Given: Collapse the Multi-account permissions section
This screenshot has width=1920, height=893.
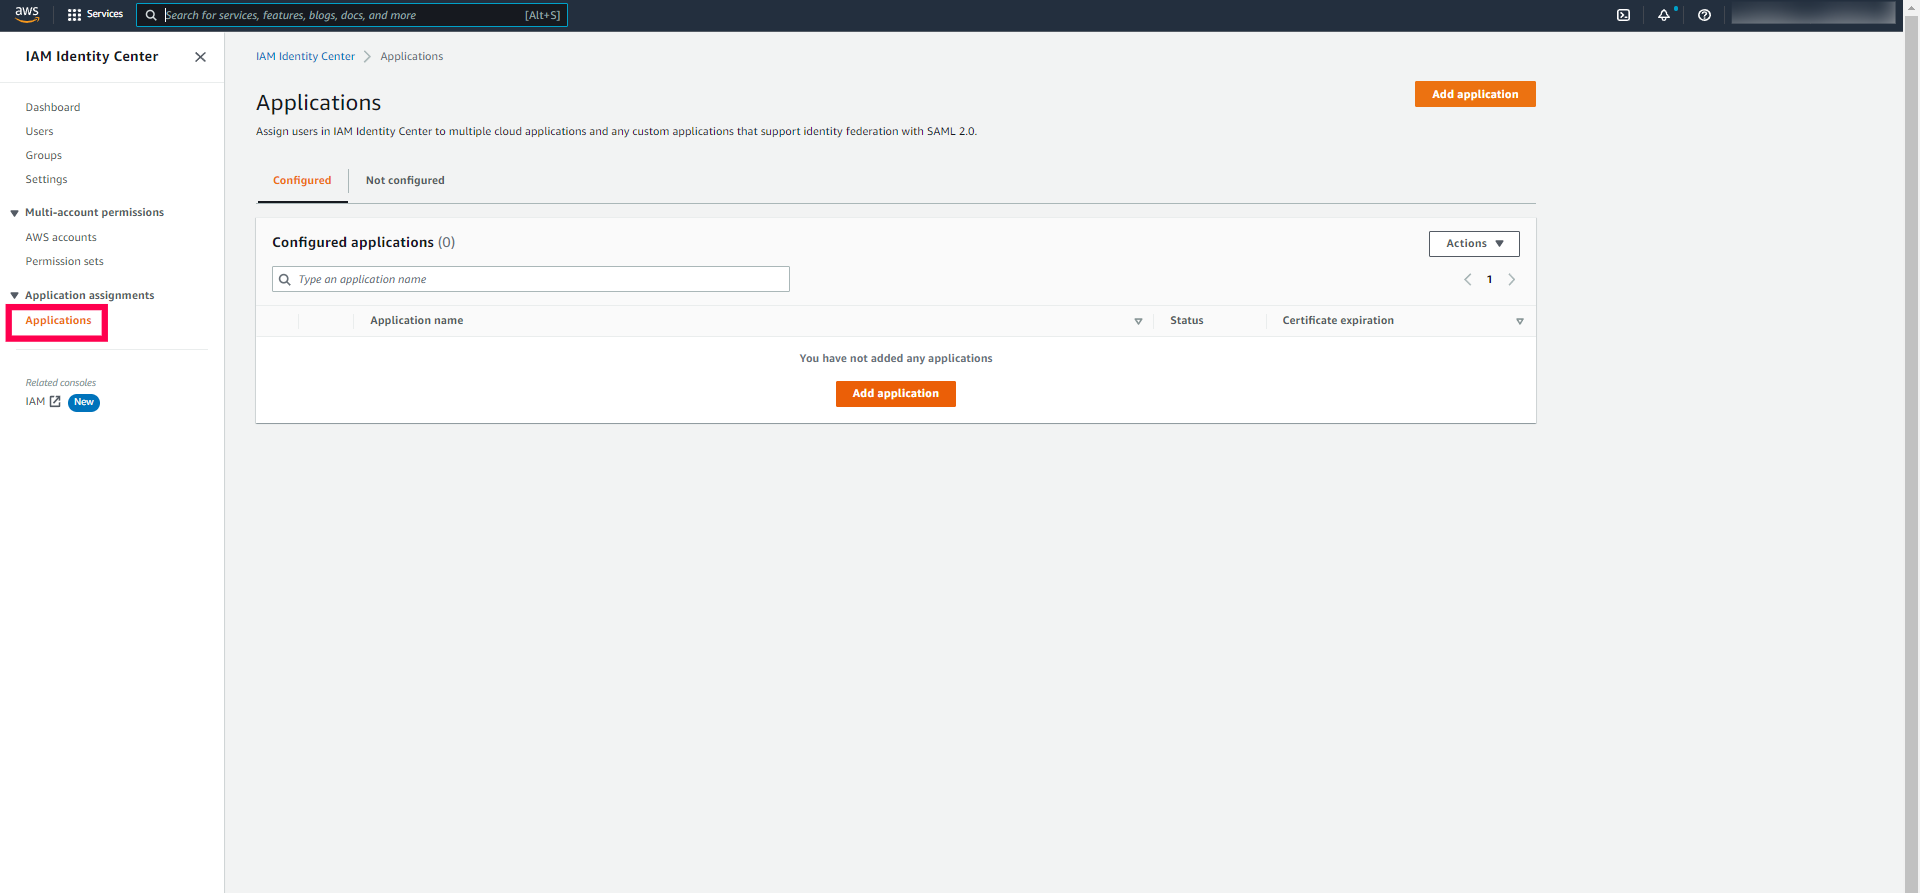Looking at the screenshot, I should tap(15, 213).
